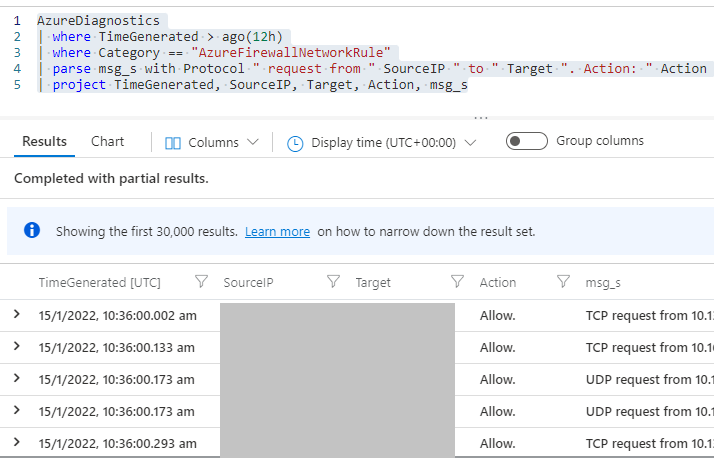714x458 pixels.
Task: Select the Results tab
Action: point(44,141)
